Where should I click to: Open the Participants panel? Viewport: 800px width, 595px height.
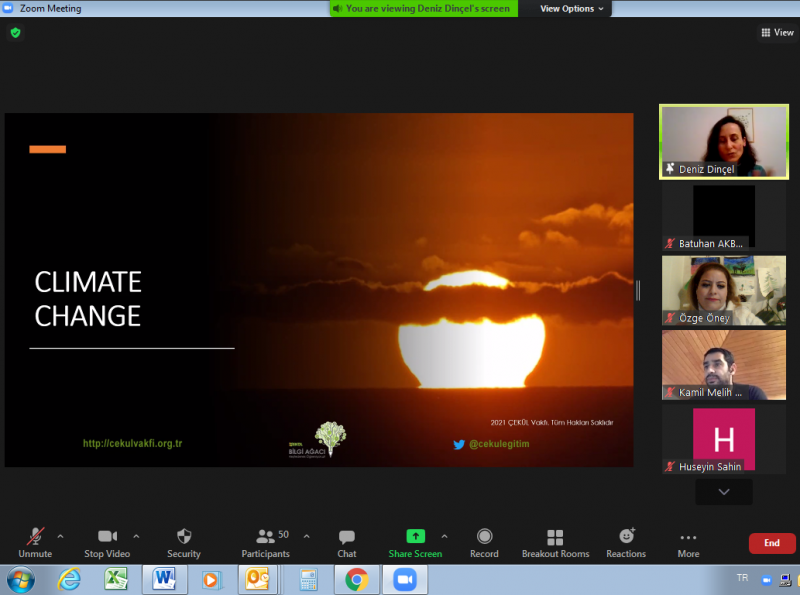265,542
